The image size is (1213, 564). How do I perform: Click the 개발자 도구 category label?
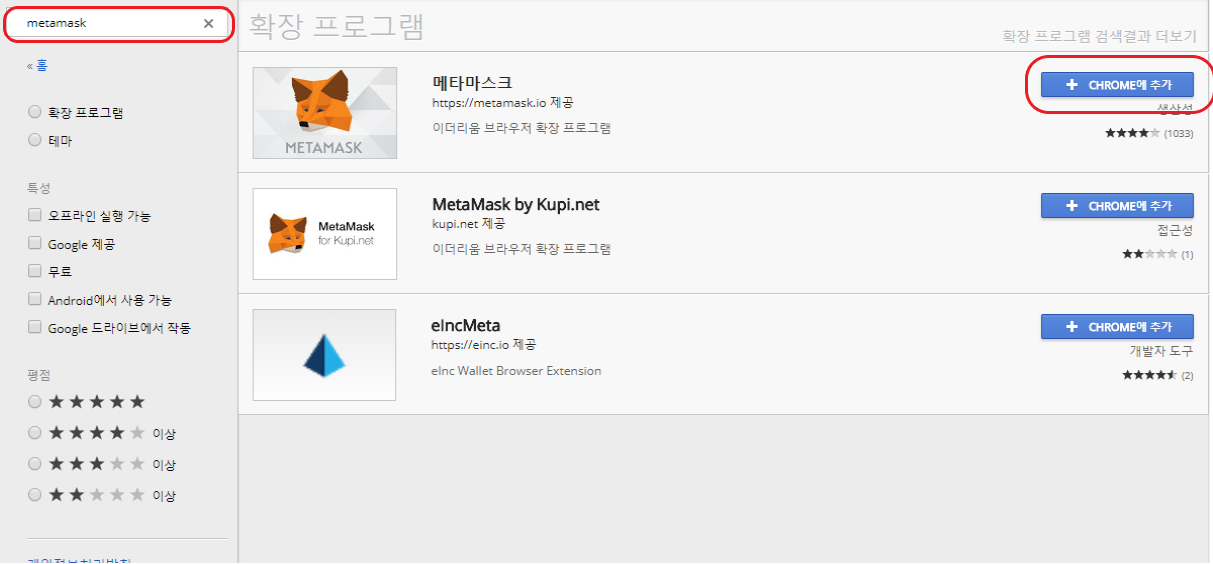(x=1162, y=351)
